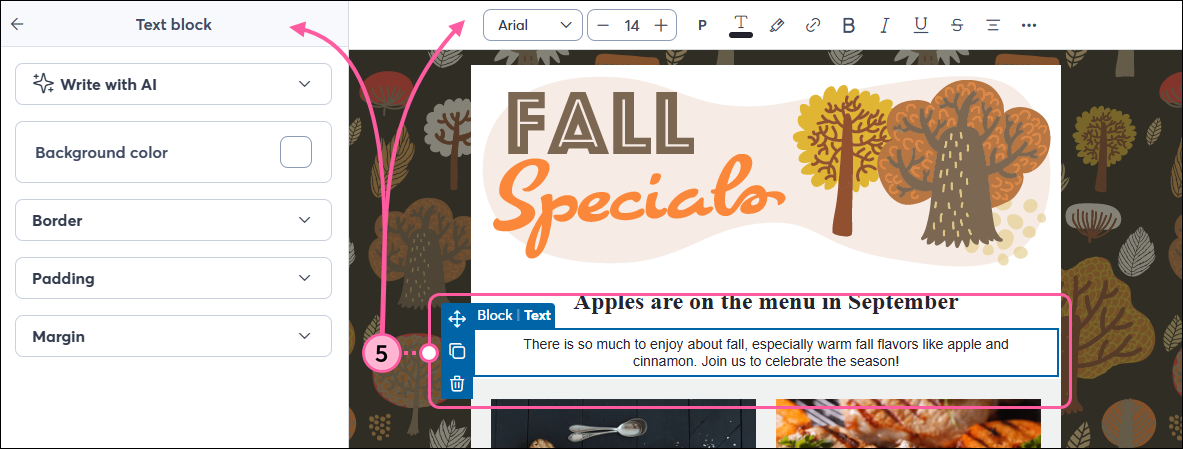
Task: Expand the Margin section
Action: [x=174, y=337]
